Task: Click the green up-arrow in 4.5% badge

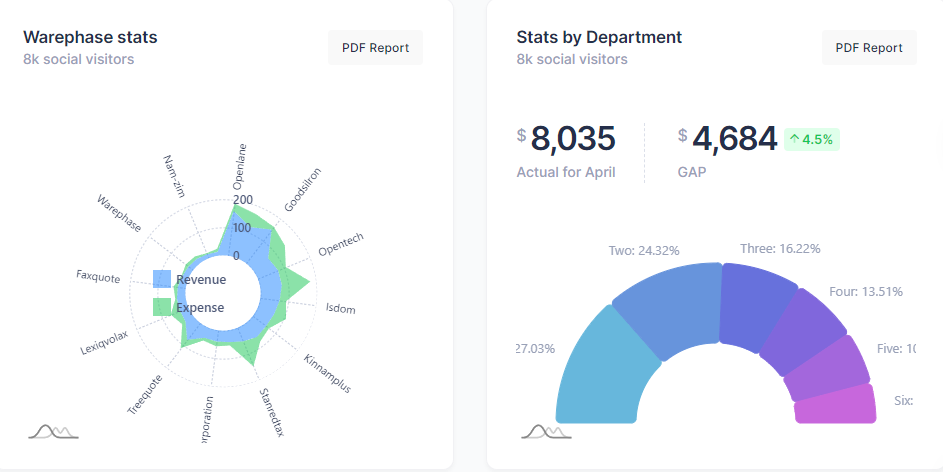Action: coord(794,139)
